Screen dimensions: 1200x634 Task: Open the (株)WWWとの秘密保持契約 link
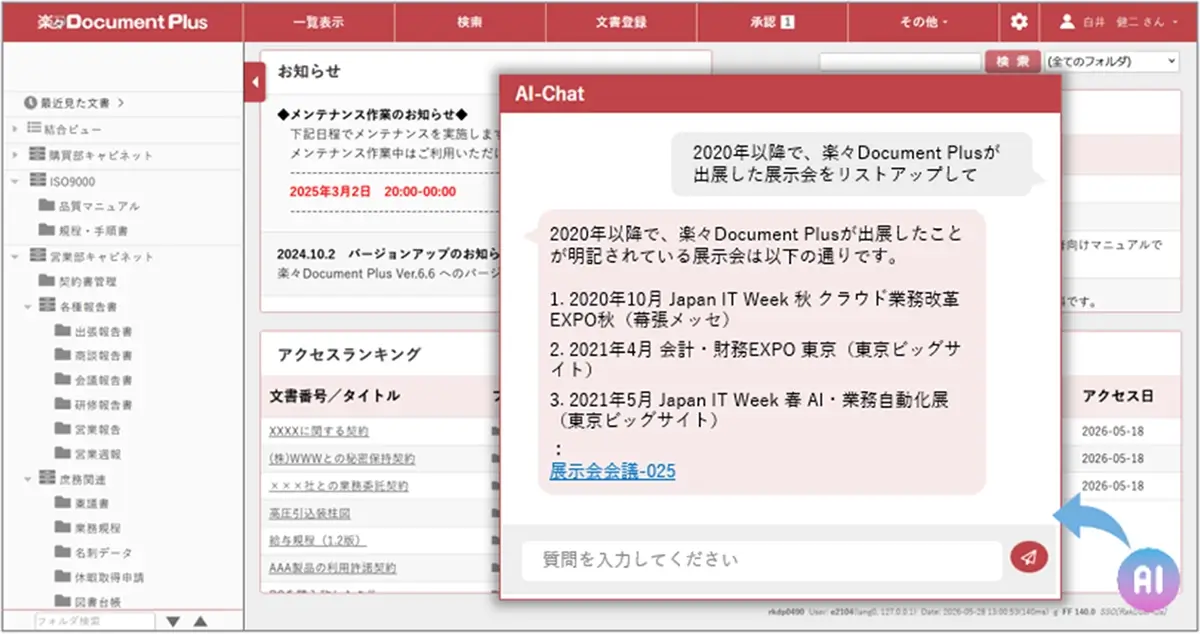tap(342, 458)
